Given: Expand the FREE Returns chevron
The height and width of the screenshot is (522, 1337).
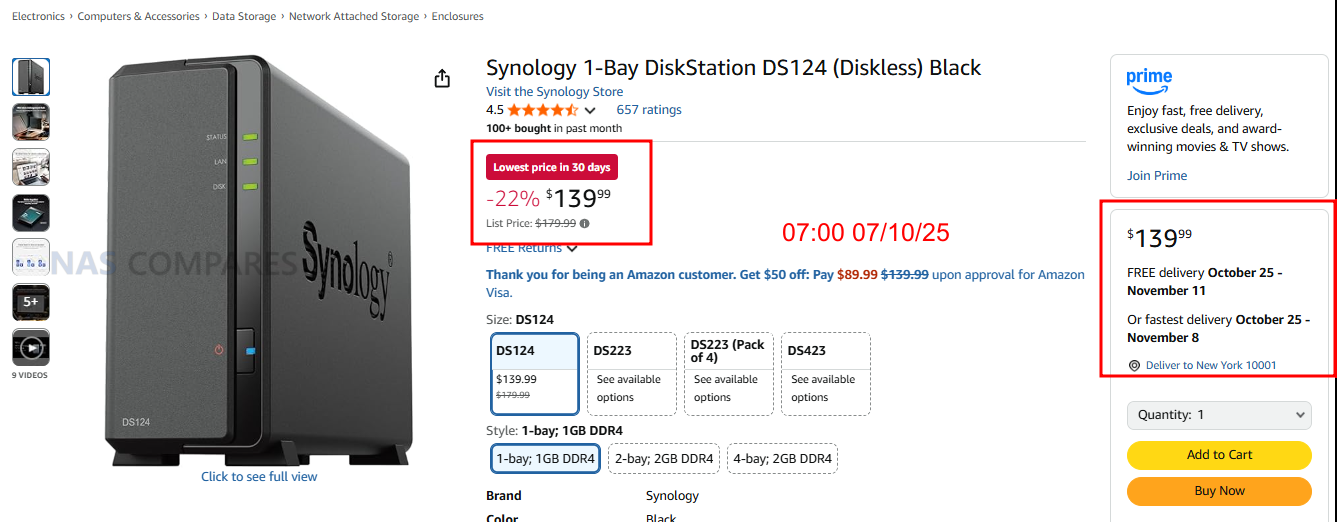Looking at the screenshot, I should tap(572, 249).
